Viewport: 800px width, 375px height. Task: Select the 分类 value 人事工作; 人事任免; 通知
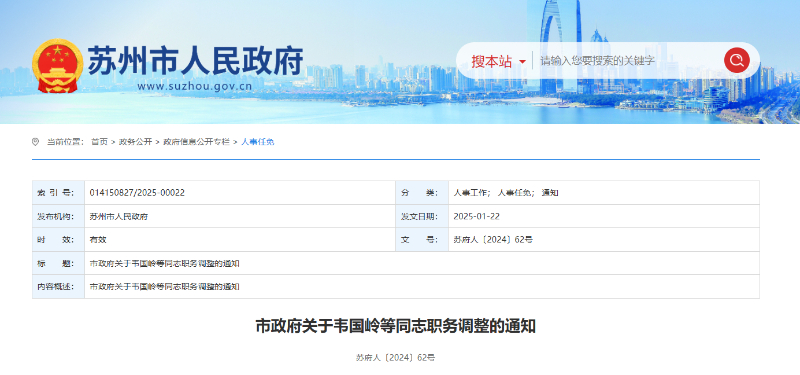point(506,193)
